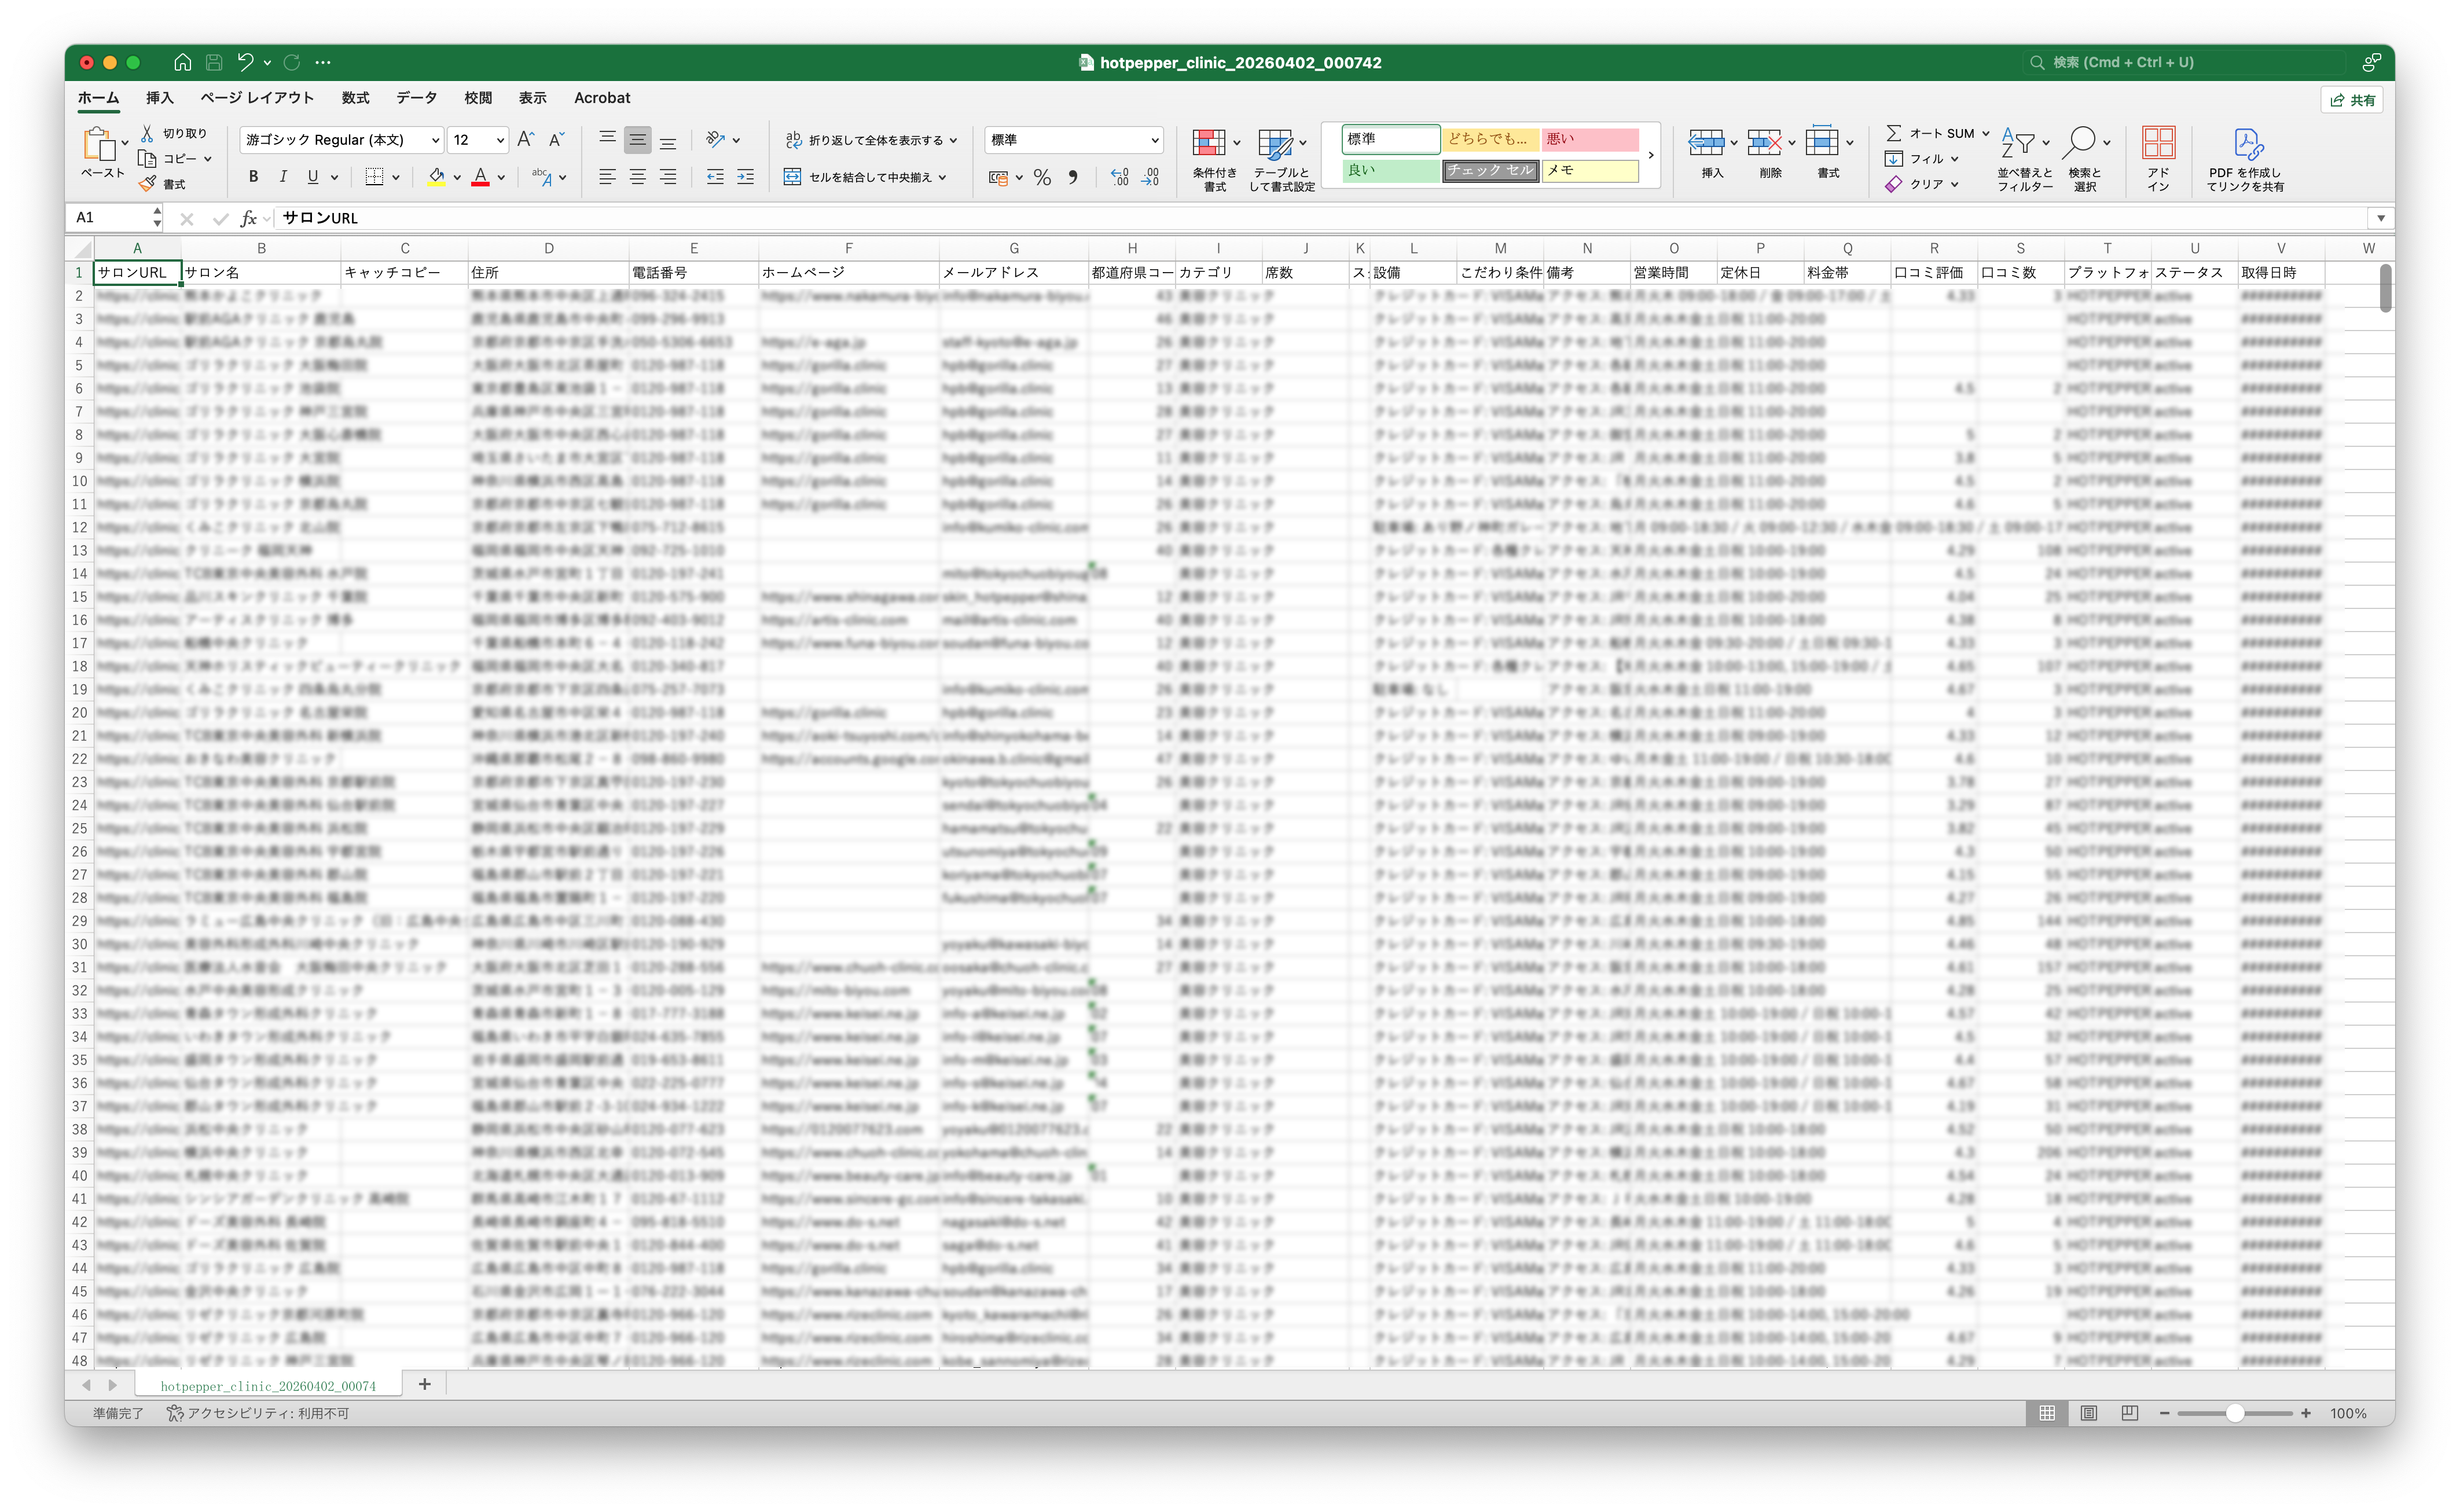
Task: Expand the formula bar chevron
Action: point(2380,218)
